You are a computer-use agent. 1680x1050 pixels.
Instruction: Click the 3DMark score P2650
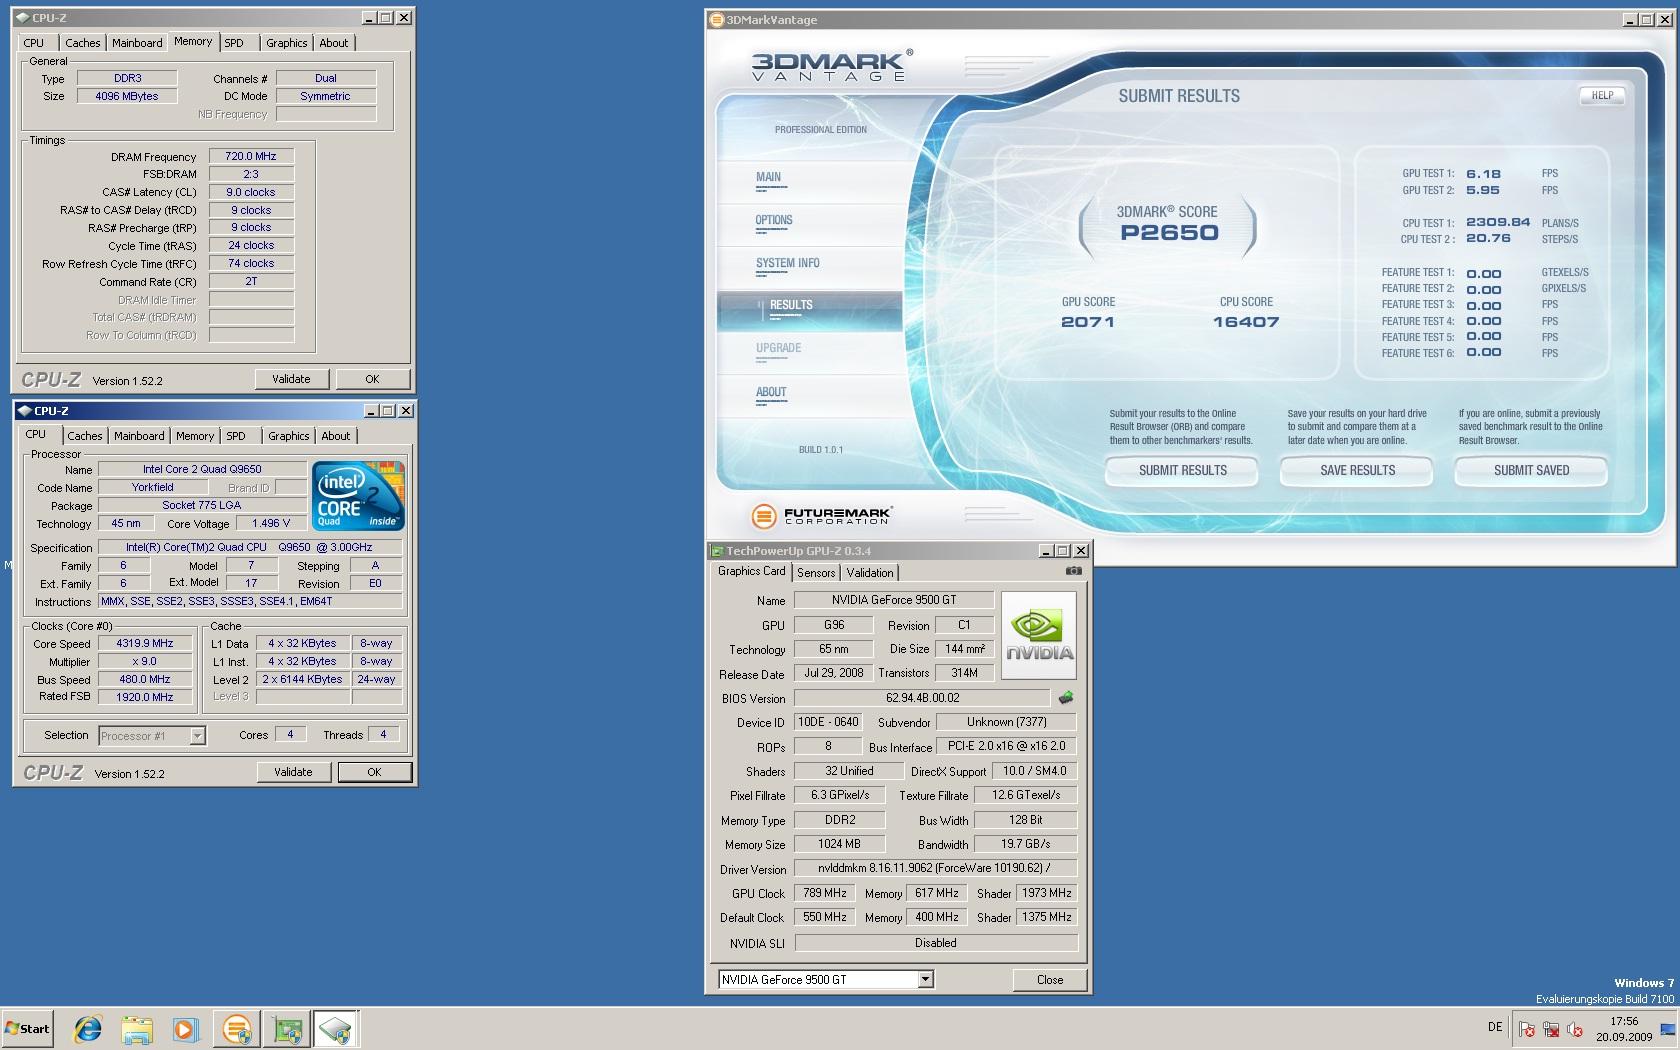click(x=1169, y=233)
